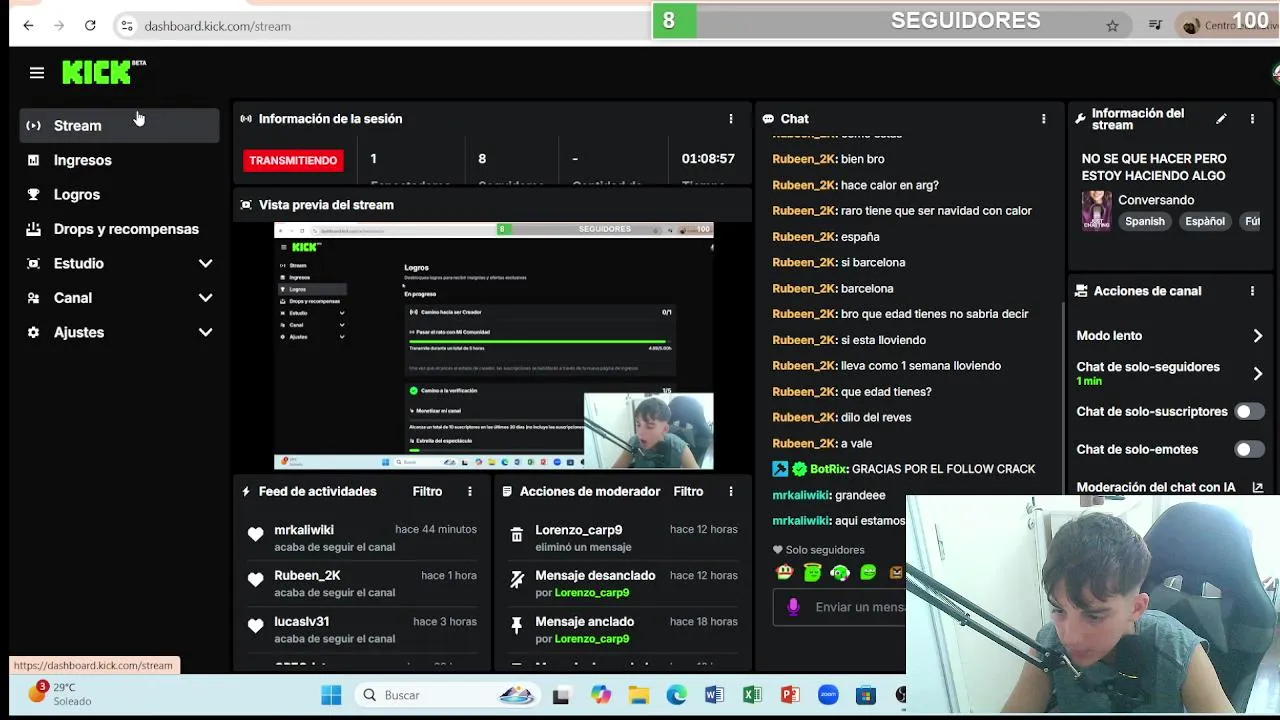
Task: Open Feed de actividades three-dot menu
Action: [470, 492]
